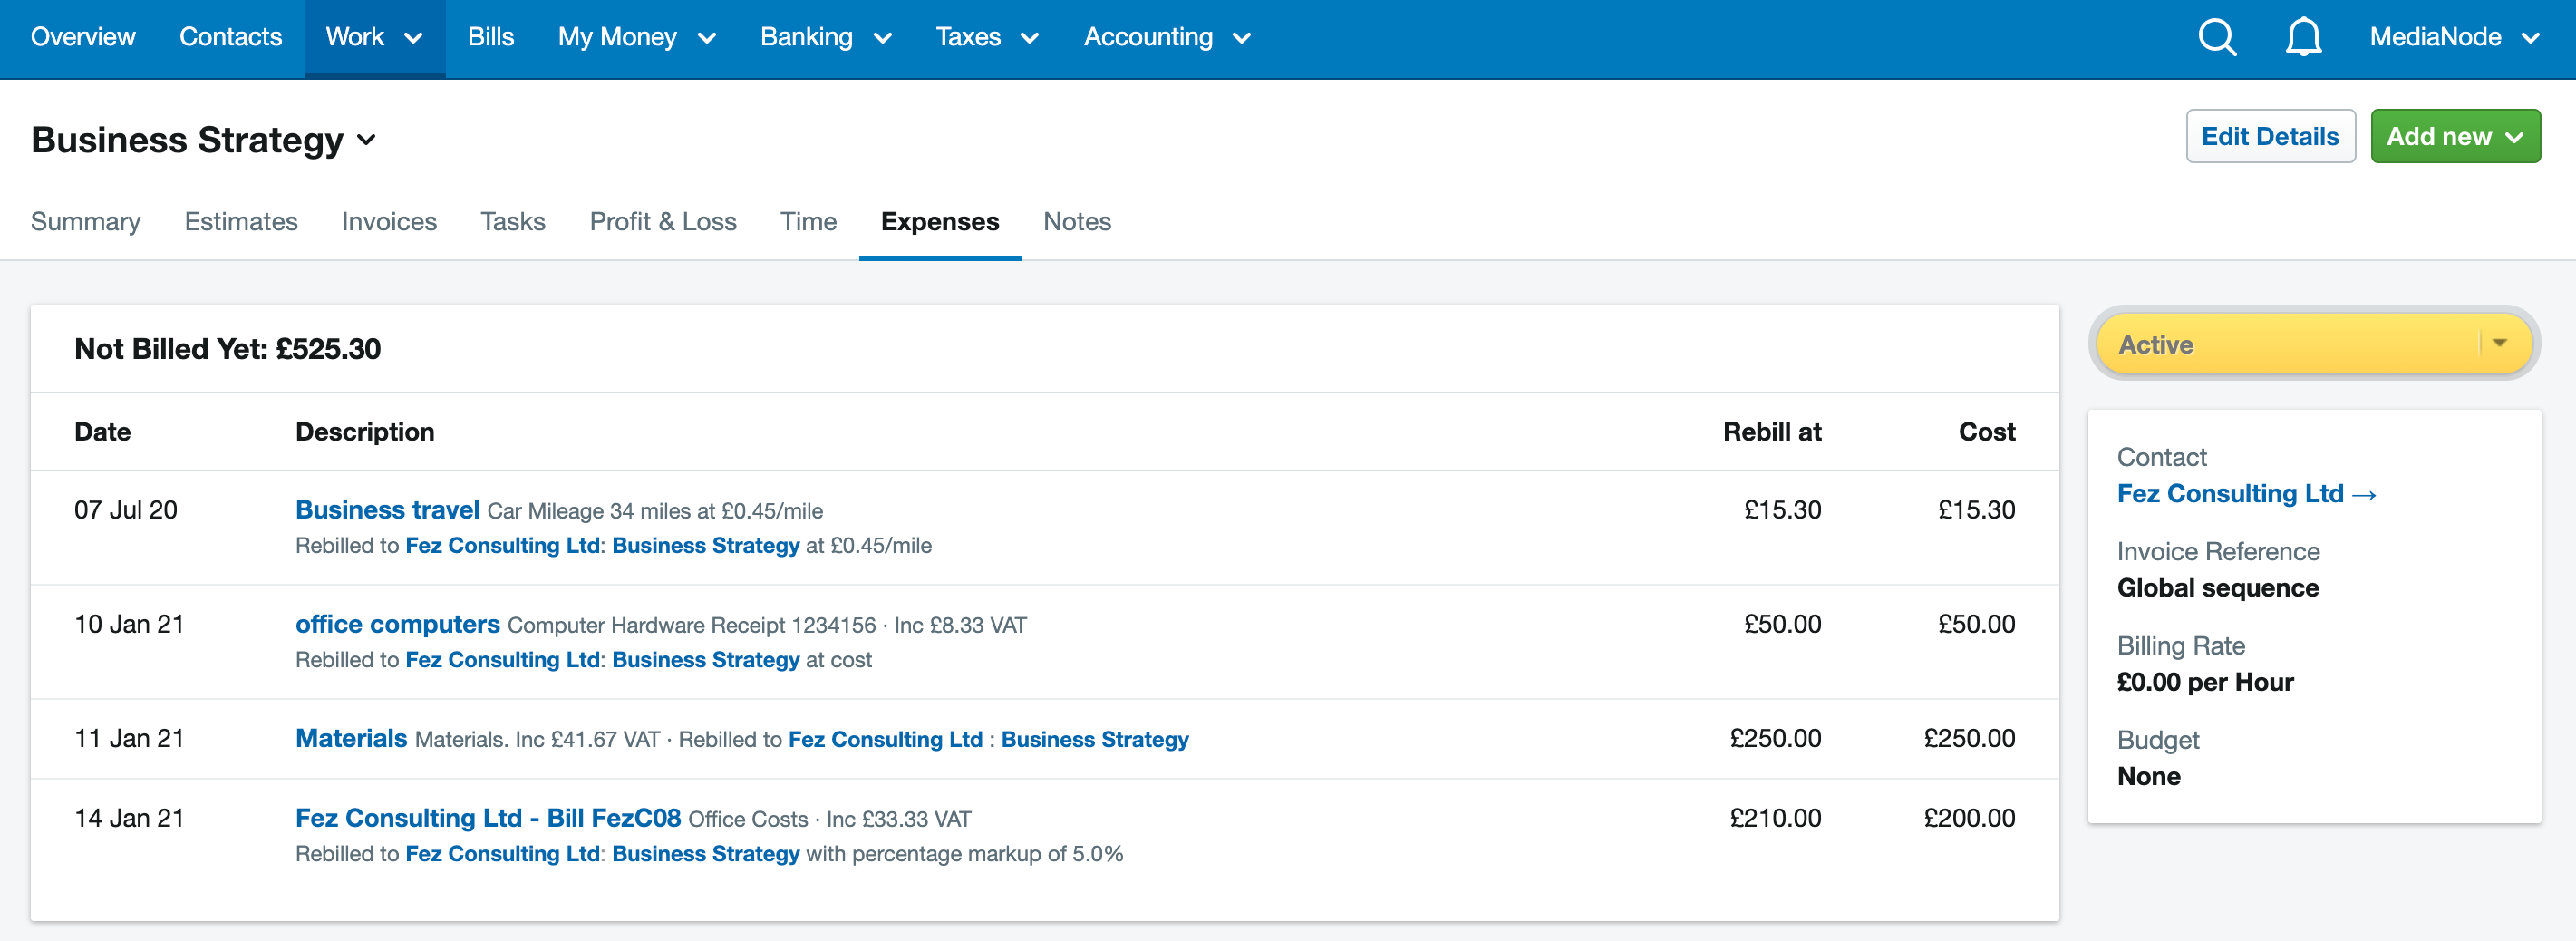Open the office computers expense entry
This screenshot has width=2576, height=941.
(397, 624)
